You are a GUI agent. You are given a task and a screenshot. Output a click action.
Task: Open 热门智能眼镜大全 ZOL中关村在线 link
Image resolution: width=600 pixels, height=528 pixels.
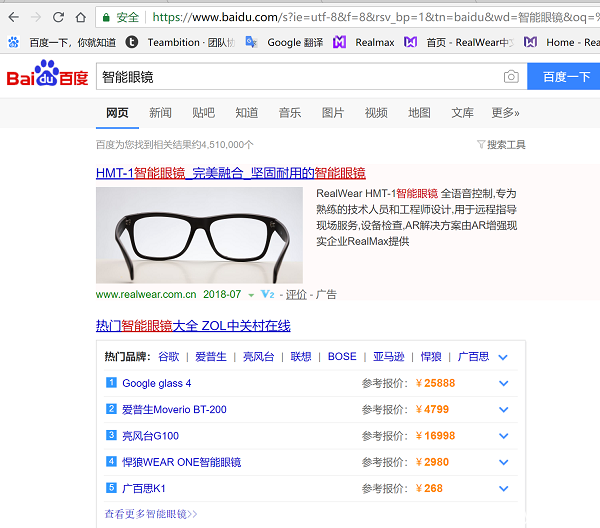tap(193, 326)
